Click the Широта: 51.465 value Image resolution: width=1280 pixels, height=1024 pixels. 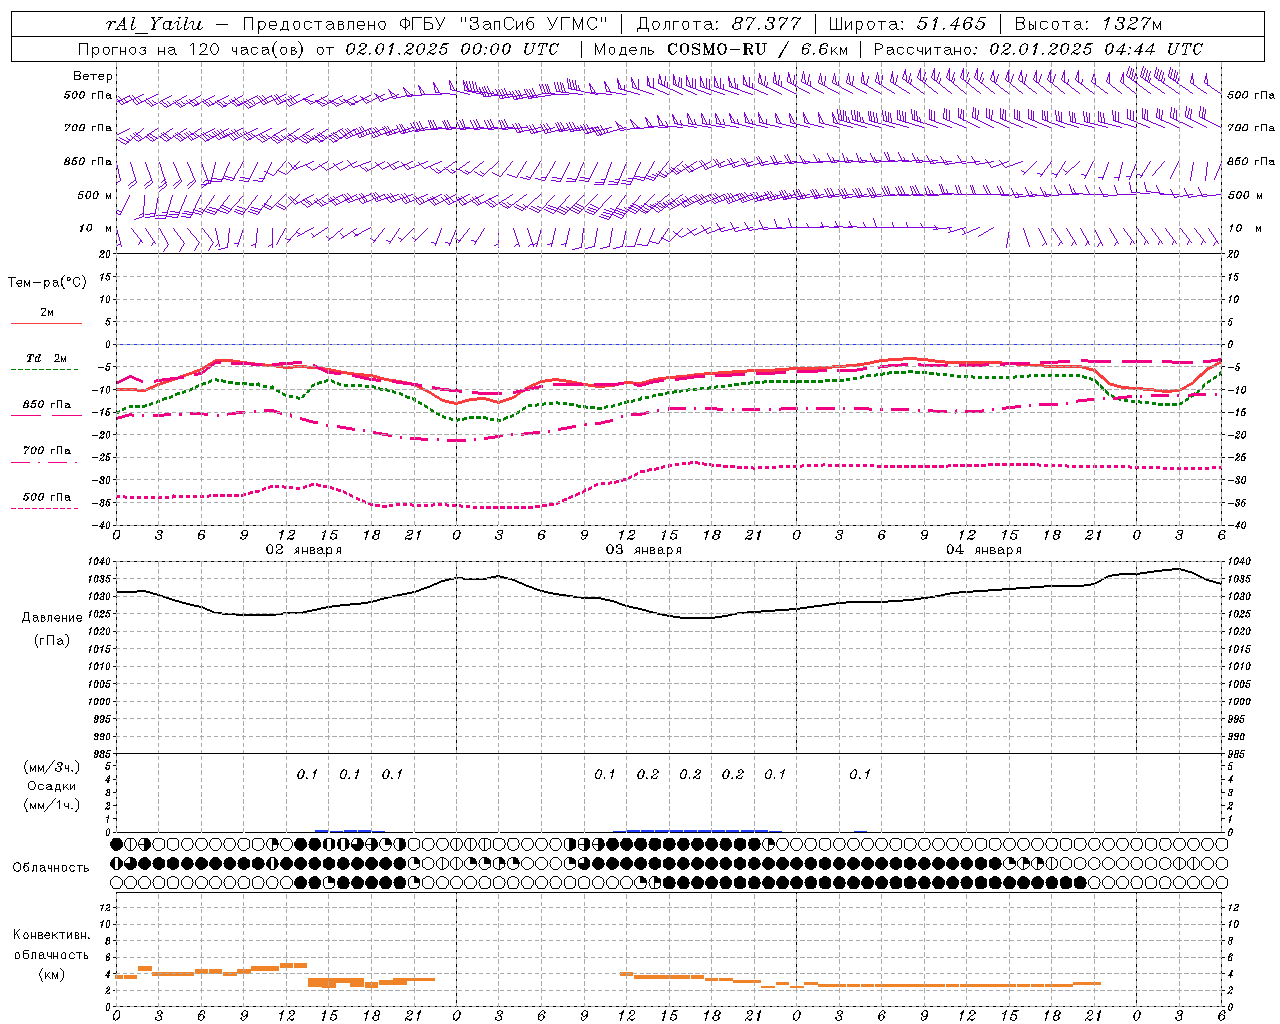coord(906,24)
